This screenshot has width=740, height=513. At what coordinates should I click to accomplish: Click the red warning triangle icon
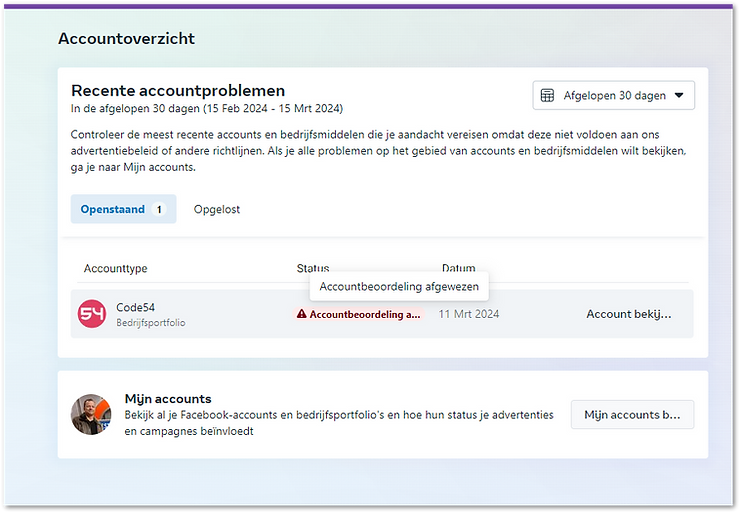pyautogui.click(x=301, y=314)
